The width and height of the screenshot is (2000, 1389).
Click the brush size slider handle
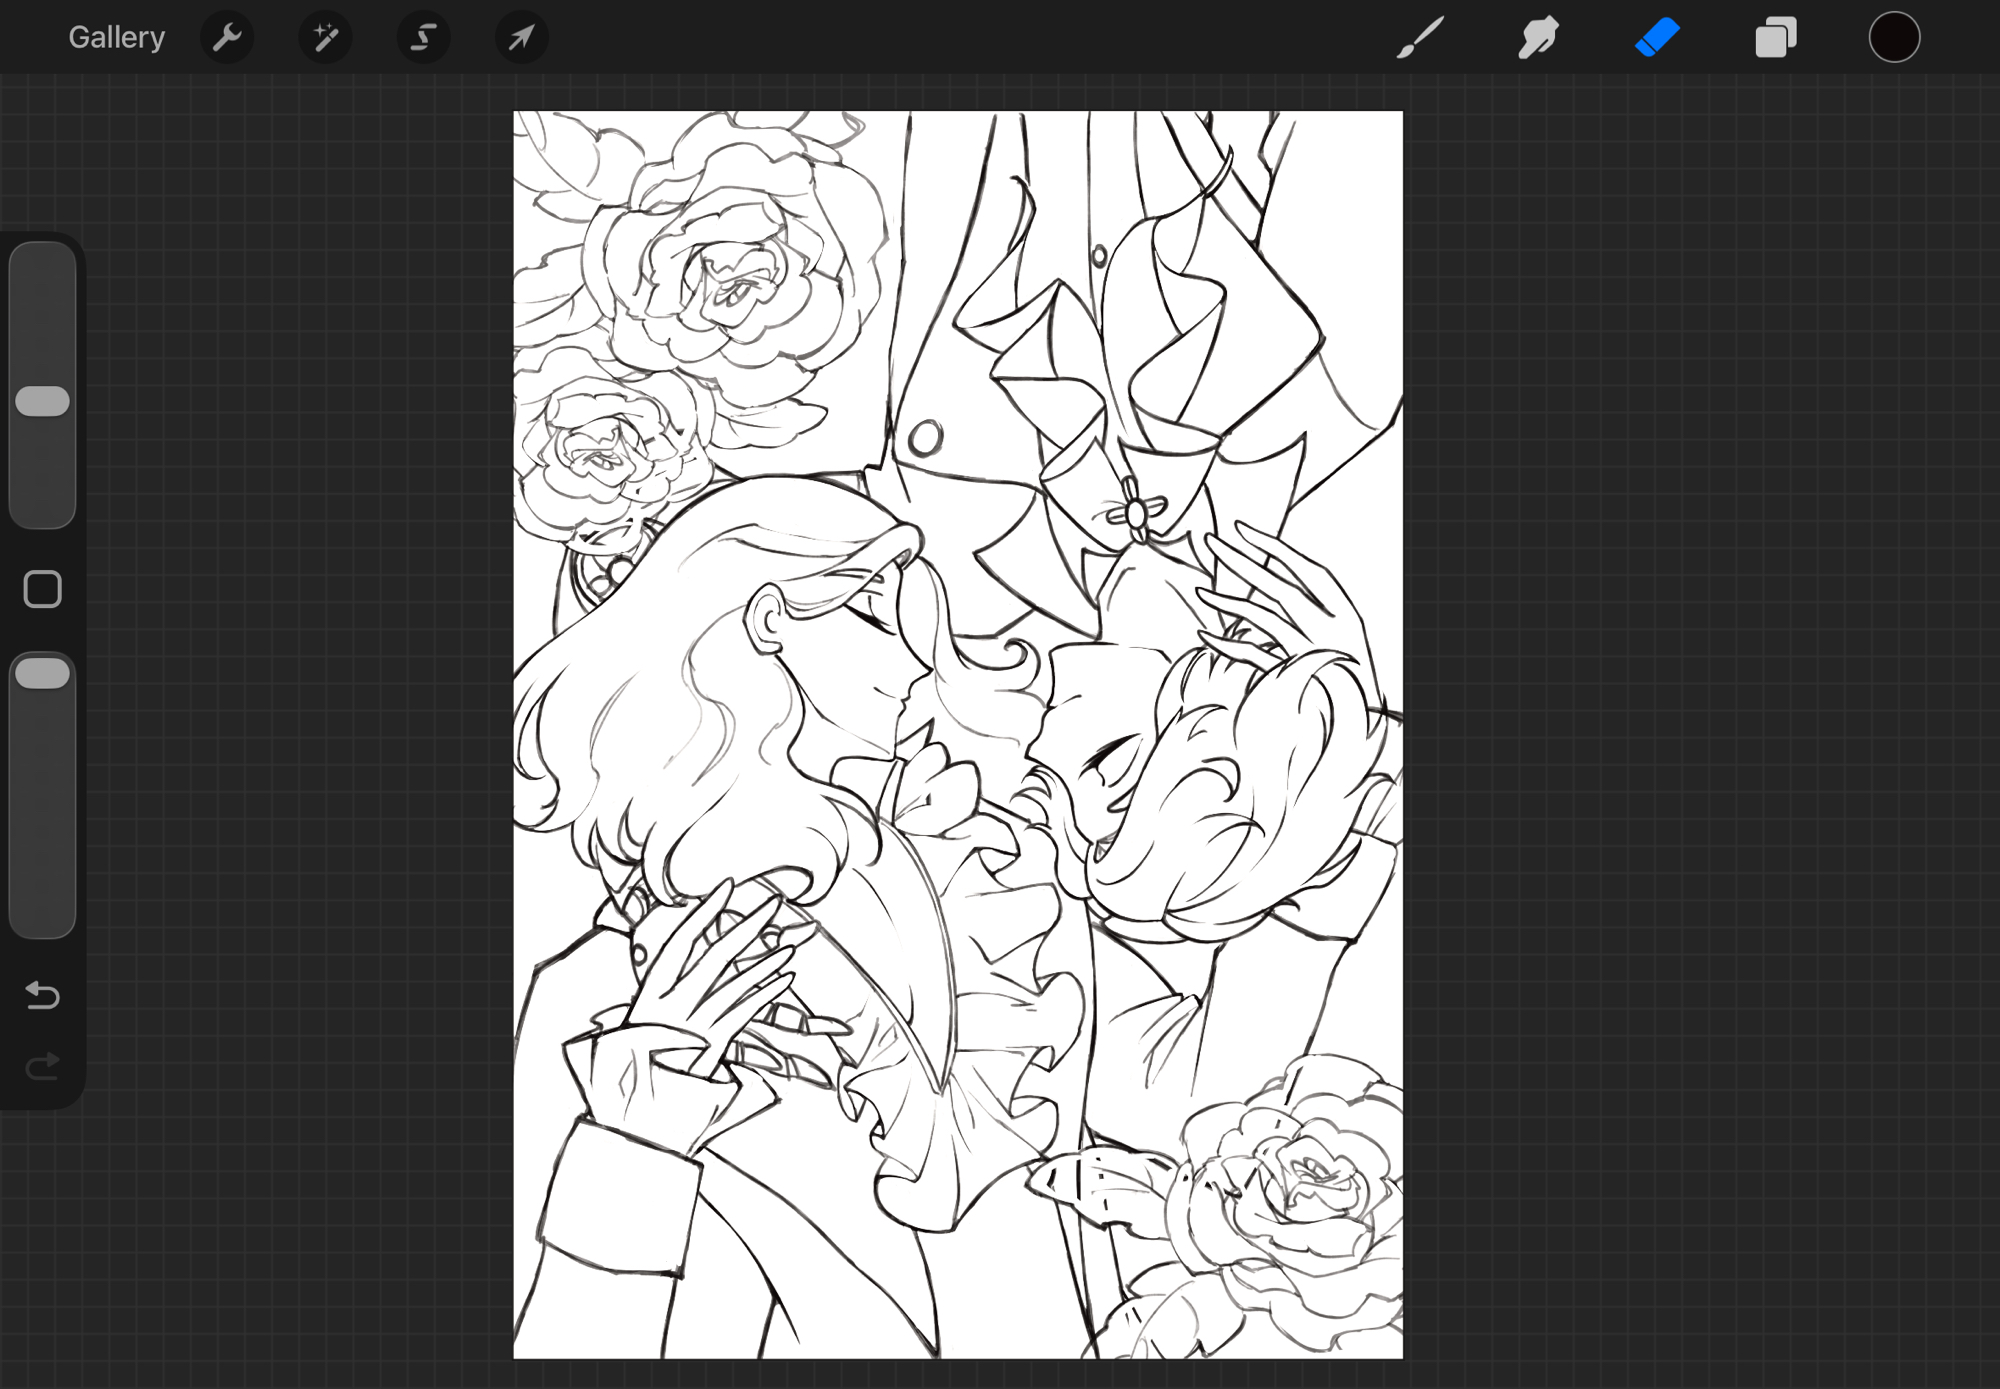pos(43,401)
